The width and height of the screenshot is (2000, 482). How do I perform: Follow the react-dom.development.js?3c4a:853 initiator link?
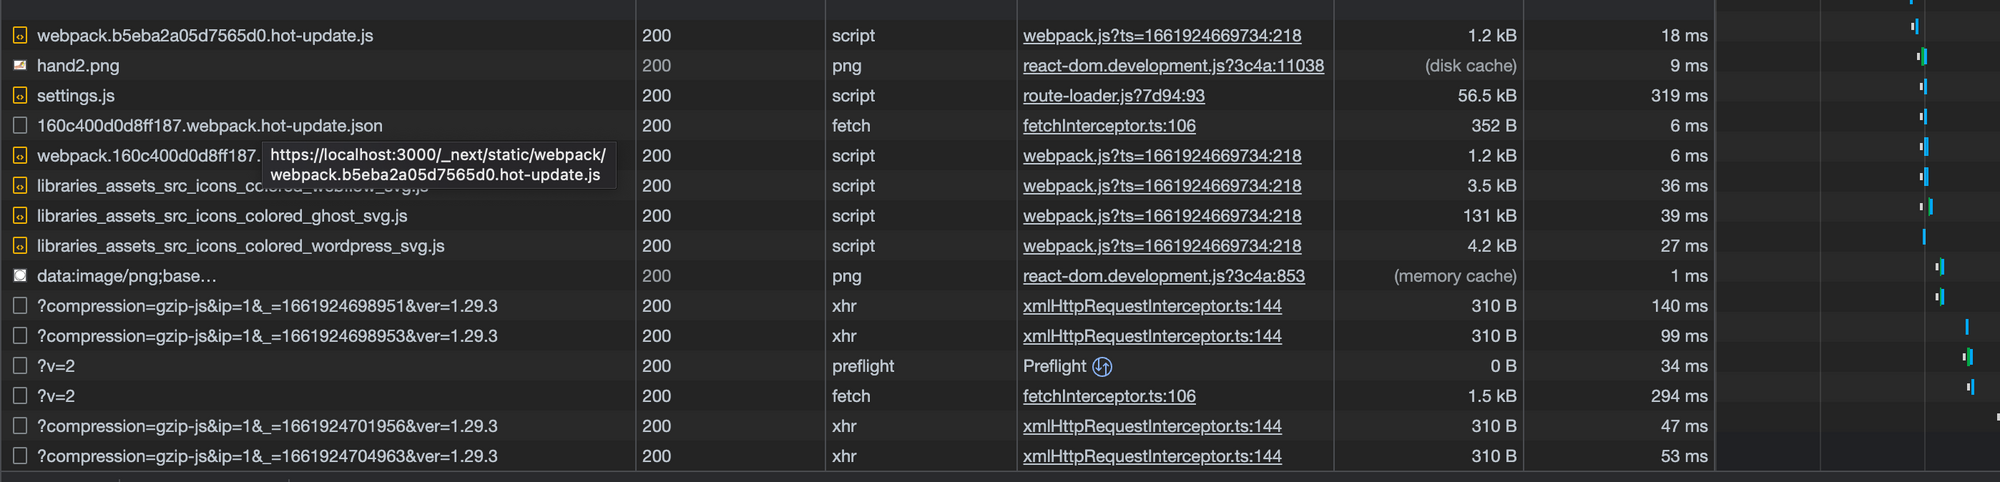pyautogui.click(x=1163, y=276)
